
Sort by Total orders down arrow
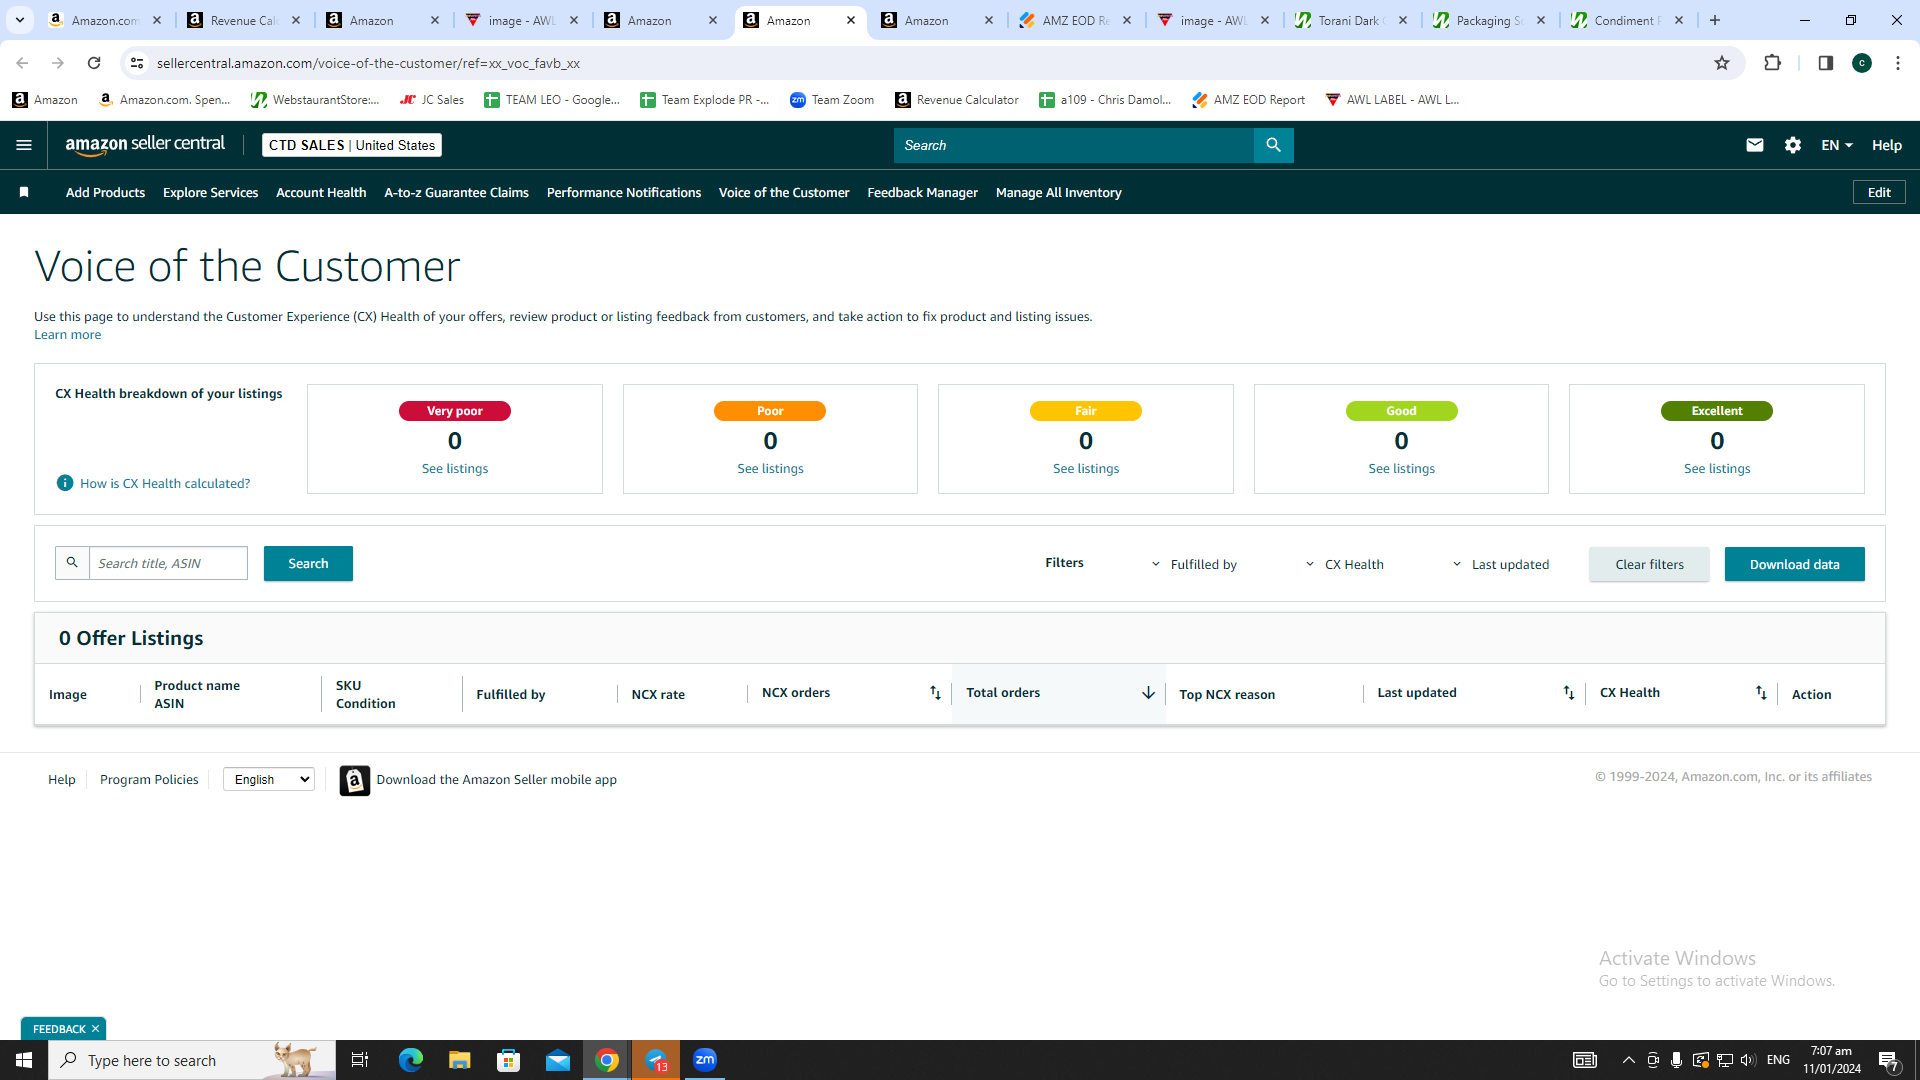tap(1148, 693)
